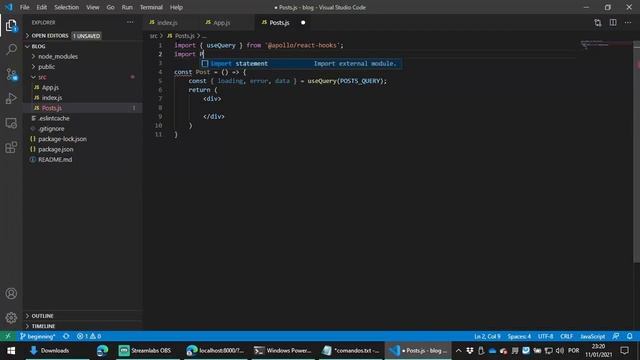Show hidden tray icons chevron
This screenshot has height=360, width=640.
[x=458, y=351]
